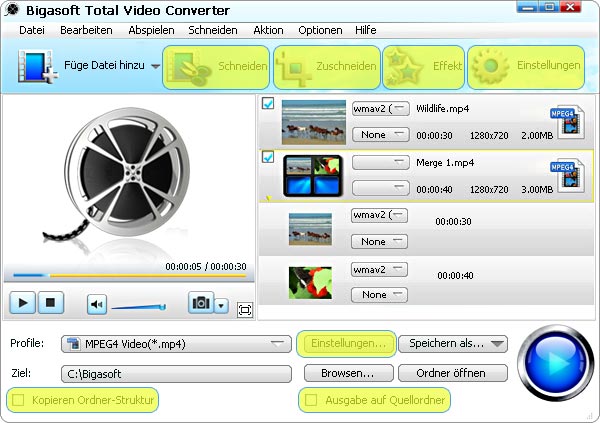Open the Datei menu
Viewport: 600px width, 423px height.
point(32,30)
